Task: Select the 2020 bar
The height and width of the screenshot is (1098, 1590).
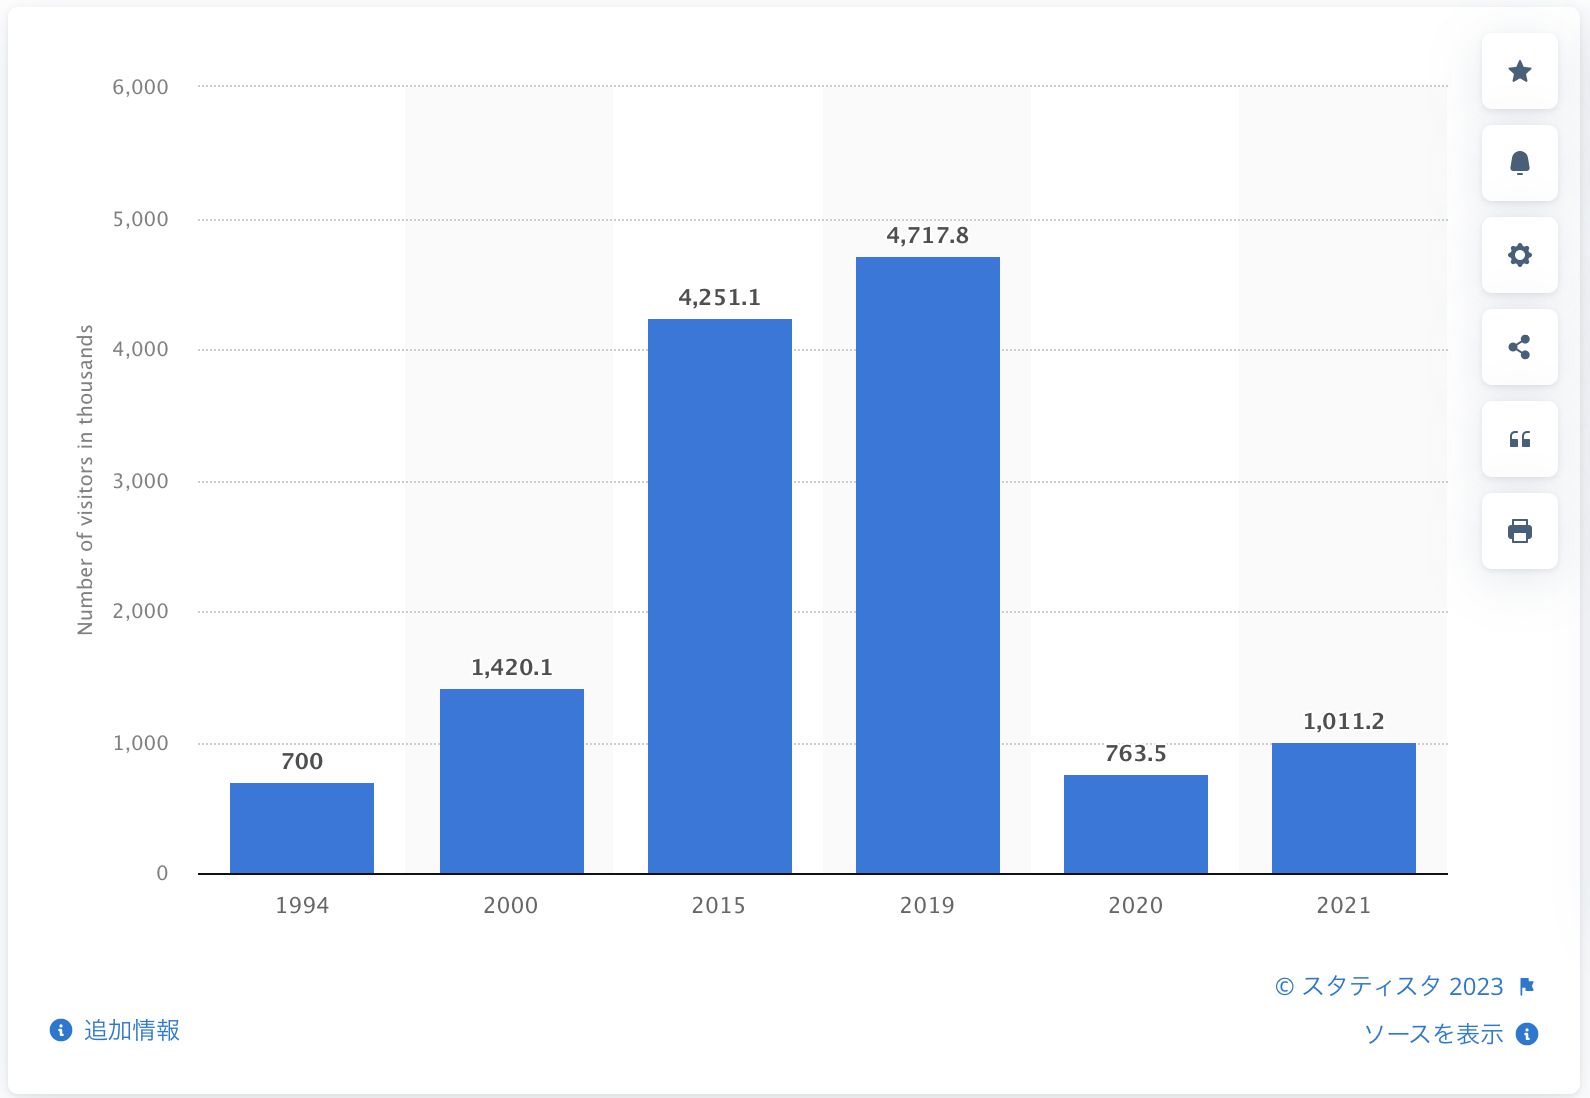Action: [x=1135, y=824]
